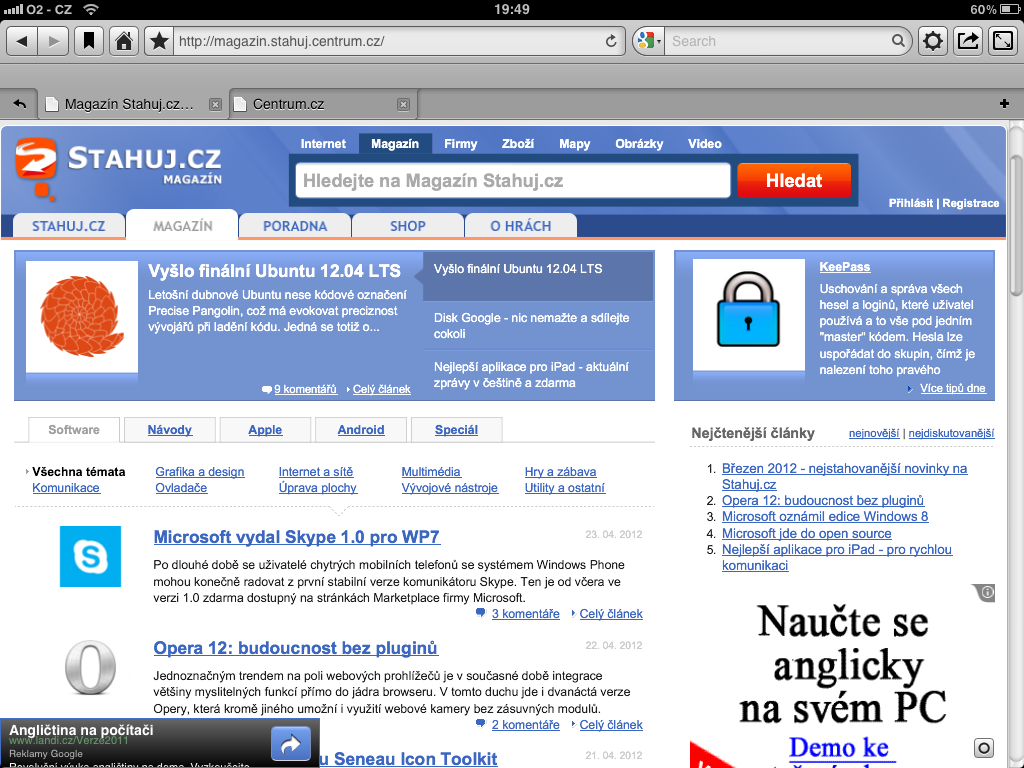
Task: Tap the ad info icon above banner
Action: tap(986, 592)
